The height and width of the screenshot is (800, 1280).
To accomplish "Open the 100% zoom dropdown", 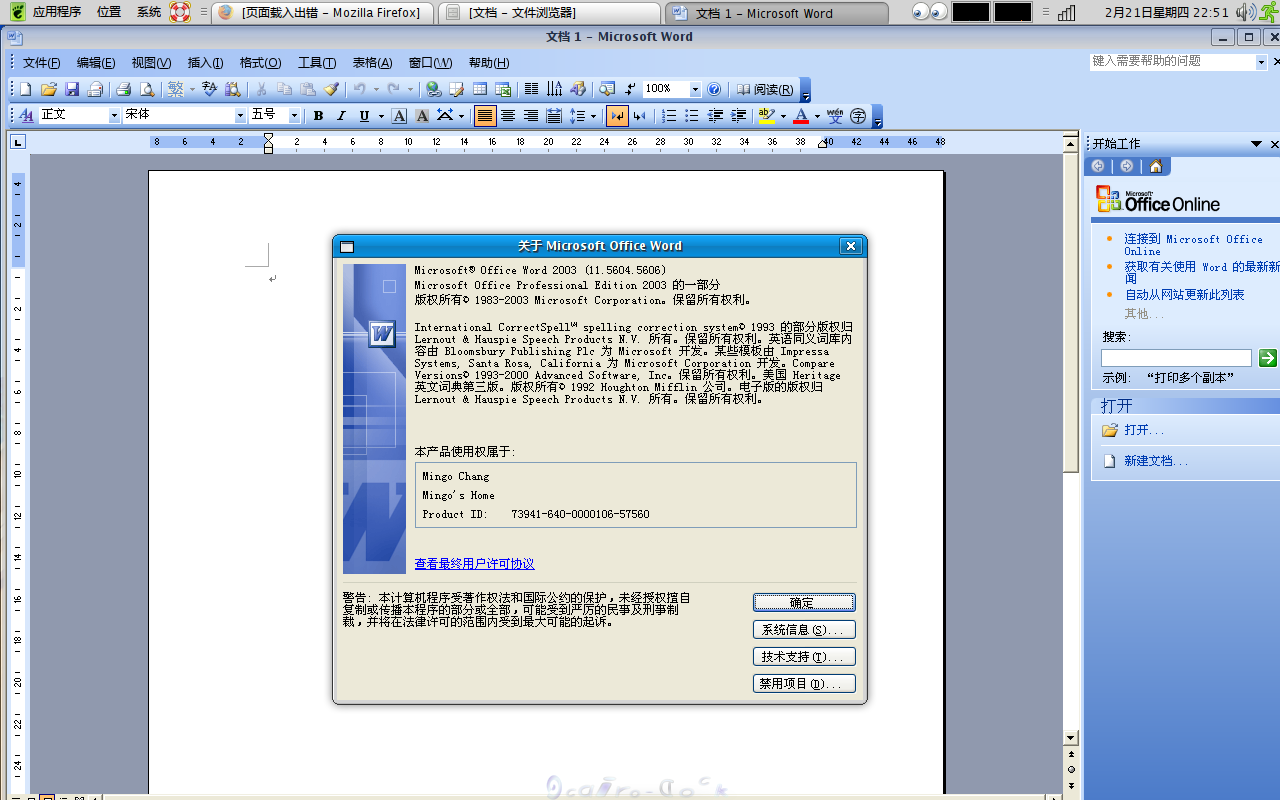I will click(x=695, y=89).
